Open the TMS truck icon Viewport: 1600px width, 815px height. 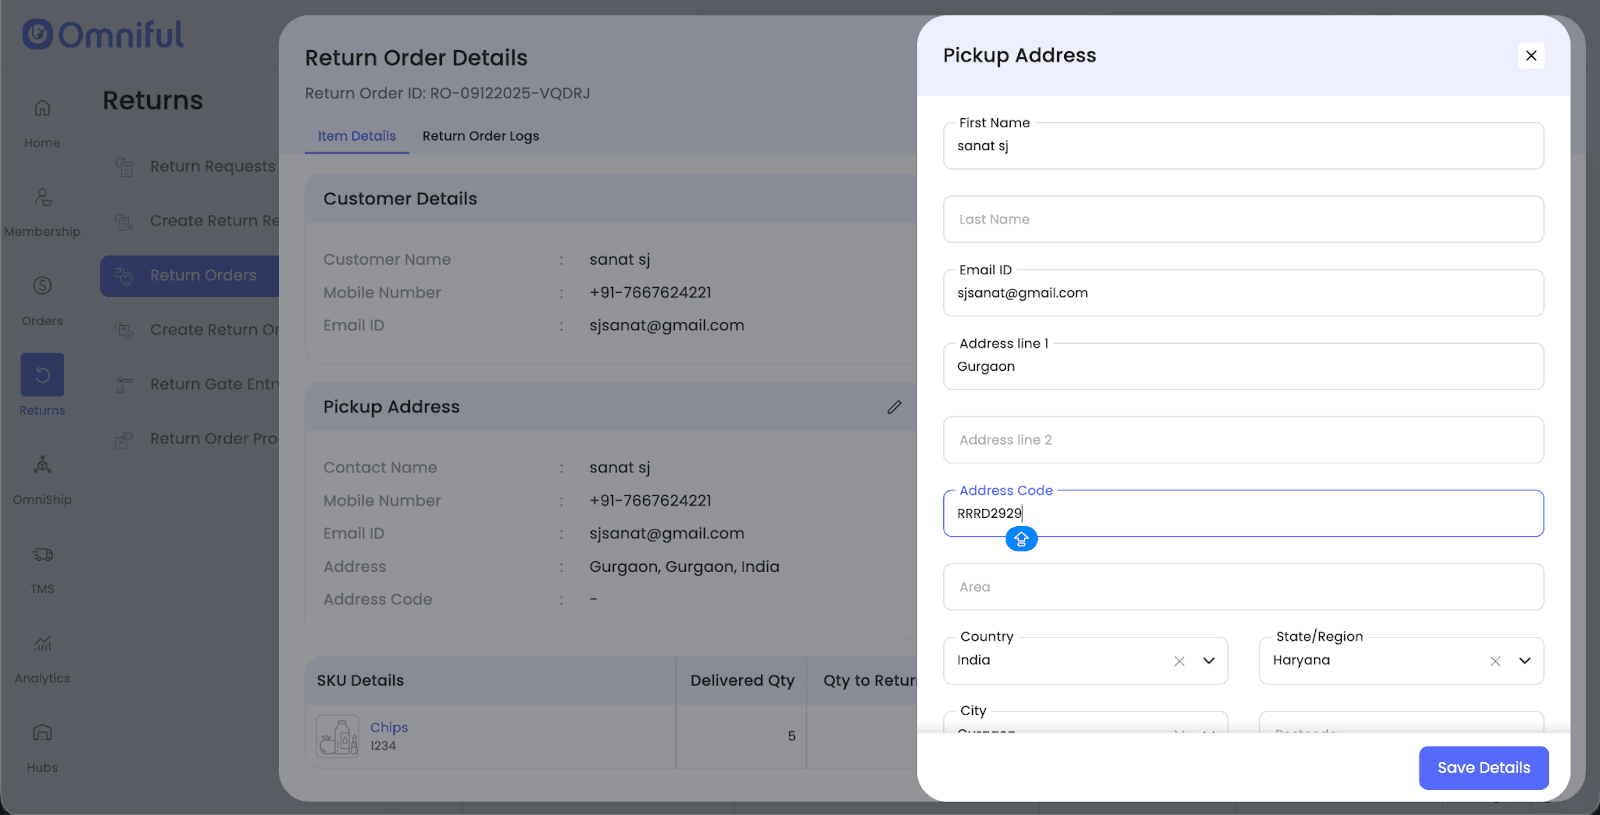pos(42,554)
